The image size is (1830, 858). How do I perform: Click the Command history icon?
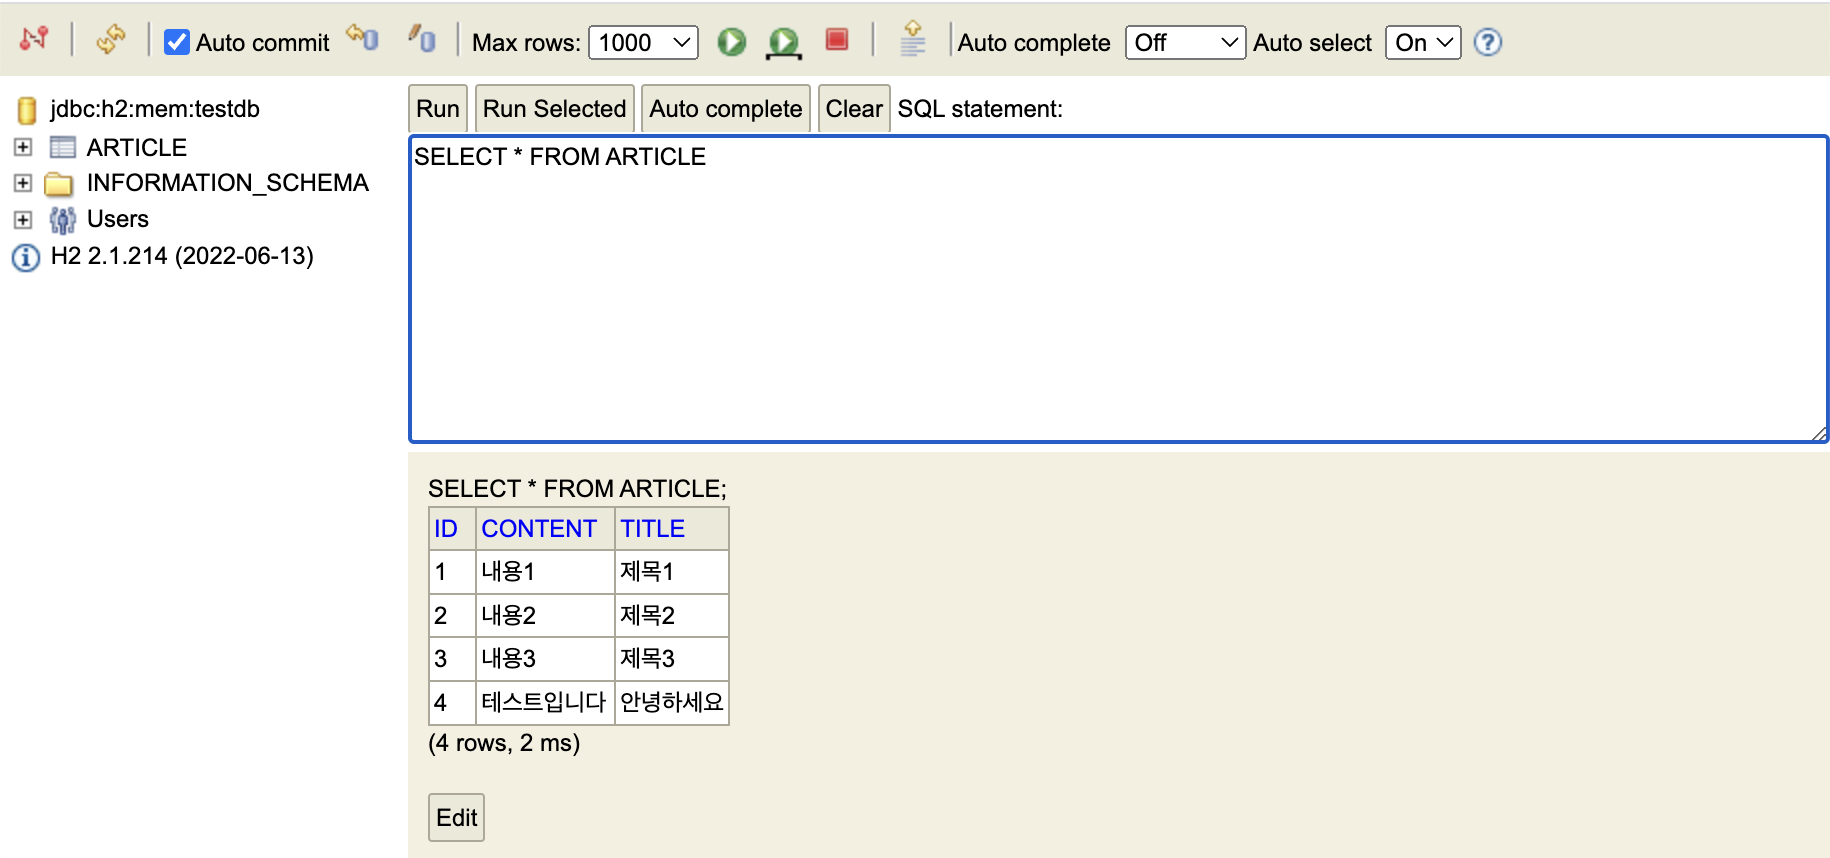(912, 39)
